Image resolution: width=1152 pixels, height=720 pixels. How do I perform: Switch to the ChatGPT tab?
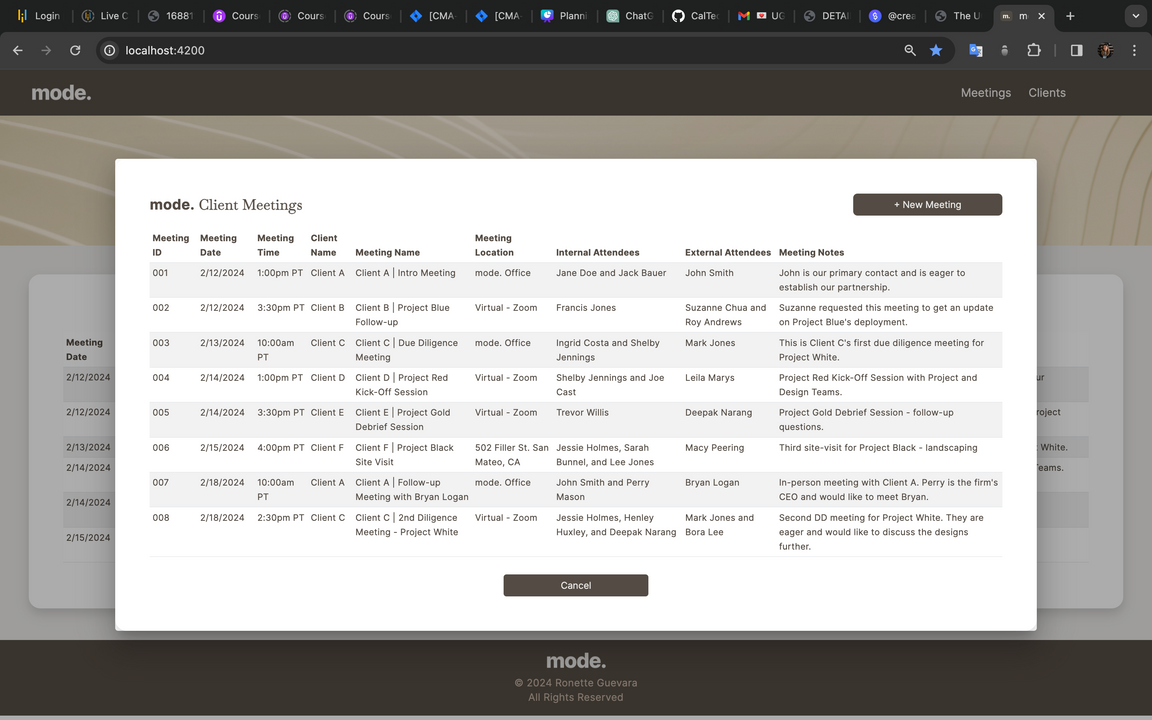pos(629,16)
